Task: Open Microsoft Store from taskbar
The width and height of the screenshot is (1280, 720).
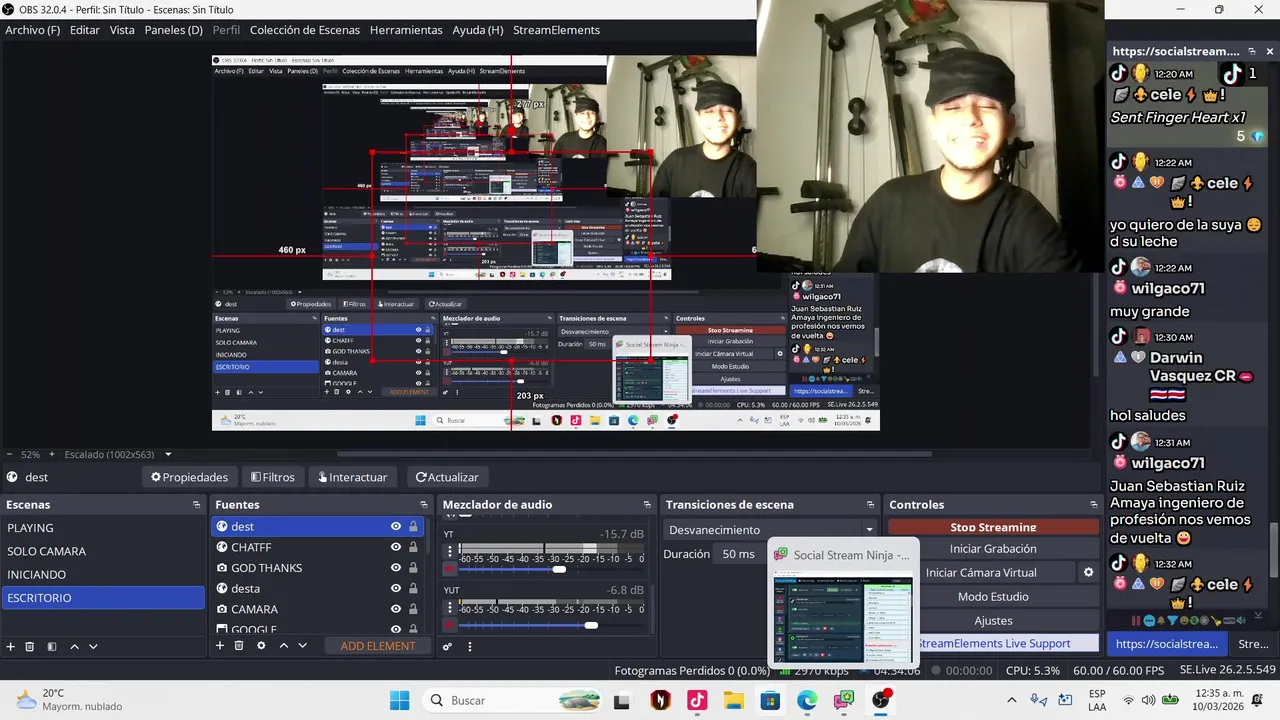Action: click(770, 700)
